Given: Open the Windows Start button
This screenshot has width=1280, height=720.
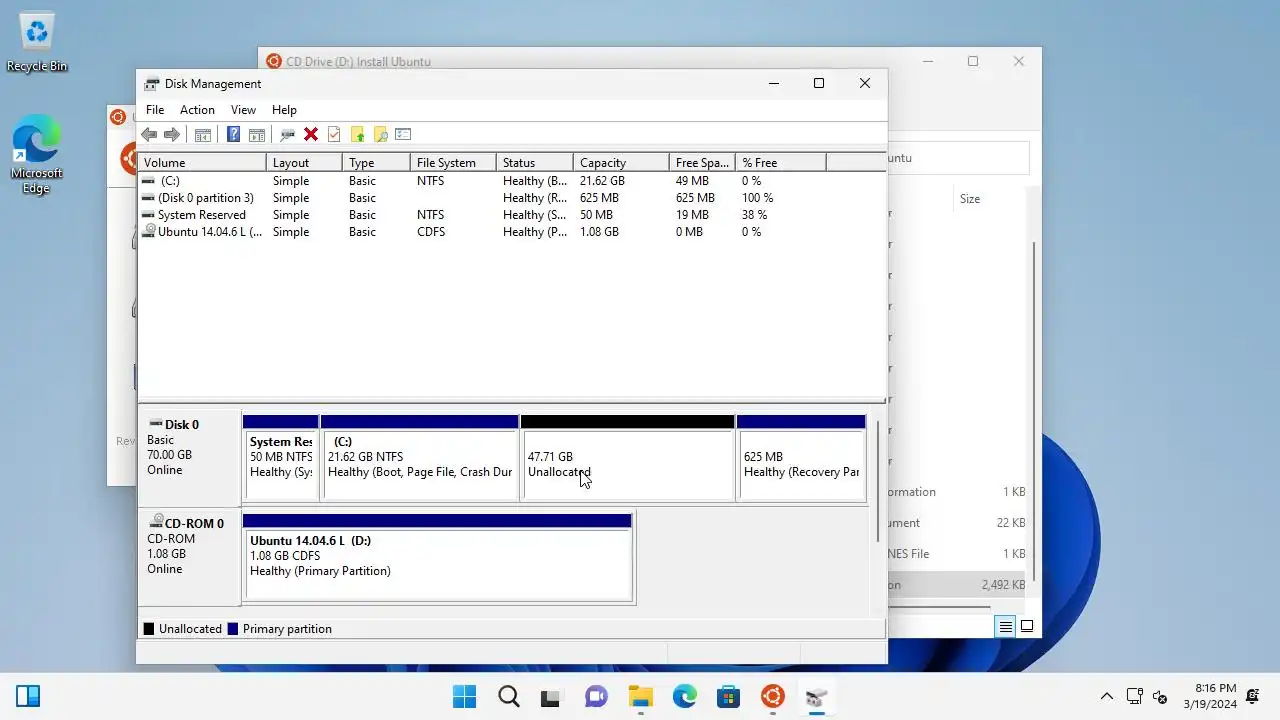Looking at the screenshot, I should click(464, 696).
